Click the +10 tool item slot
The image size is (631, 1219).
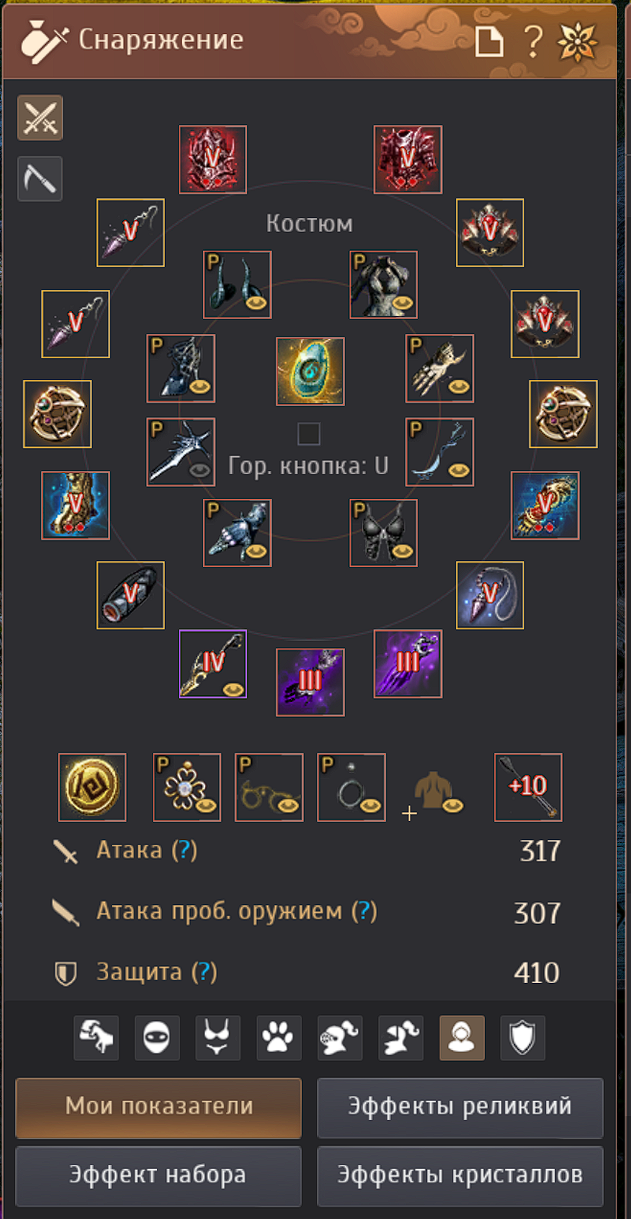tap(529, 787)
